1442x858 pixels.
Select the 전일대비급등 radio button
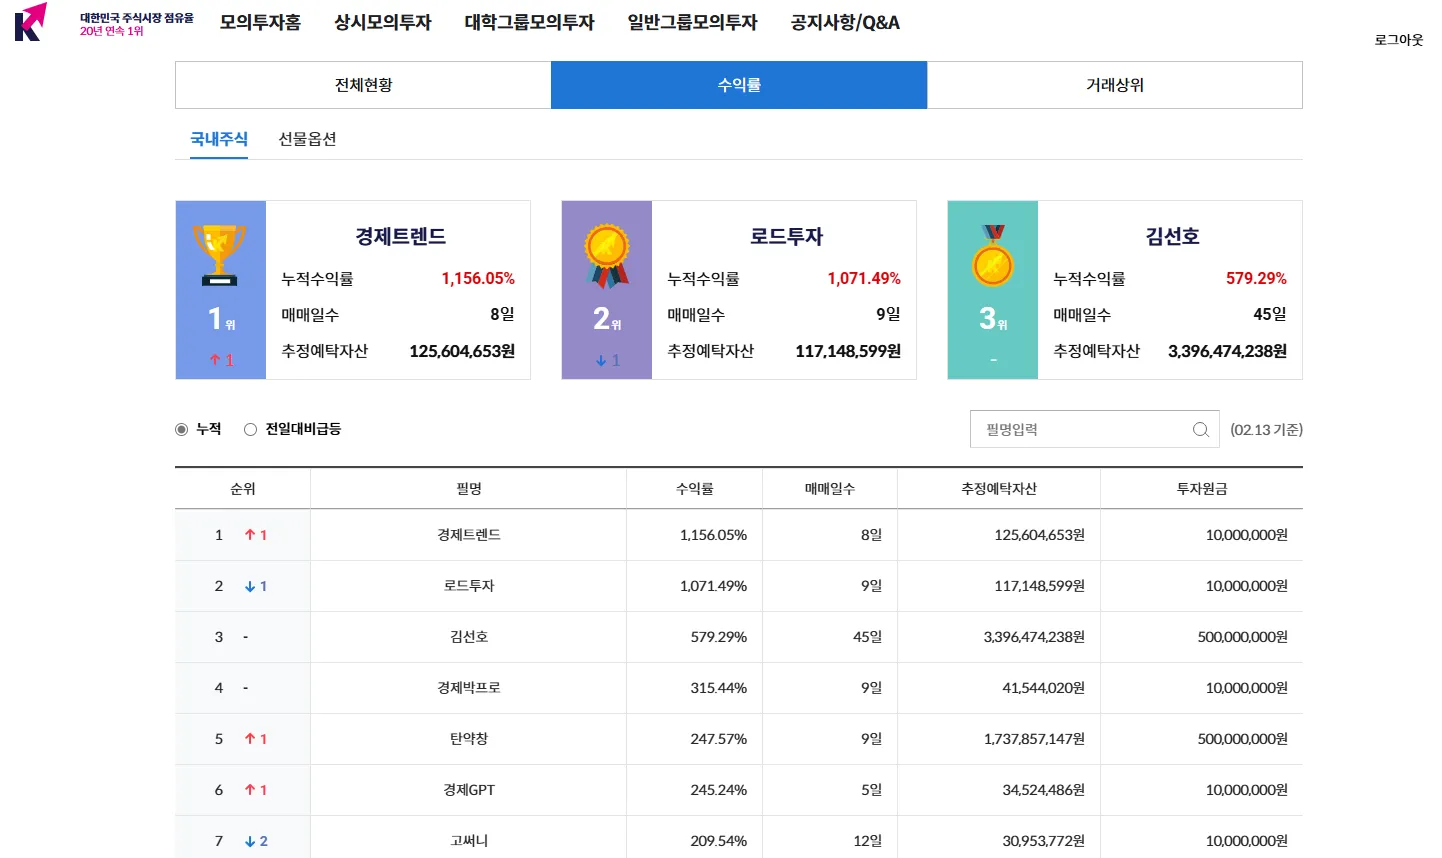pos(250,429)
